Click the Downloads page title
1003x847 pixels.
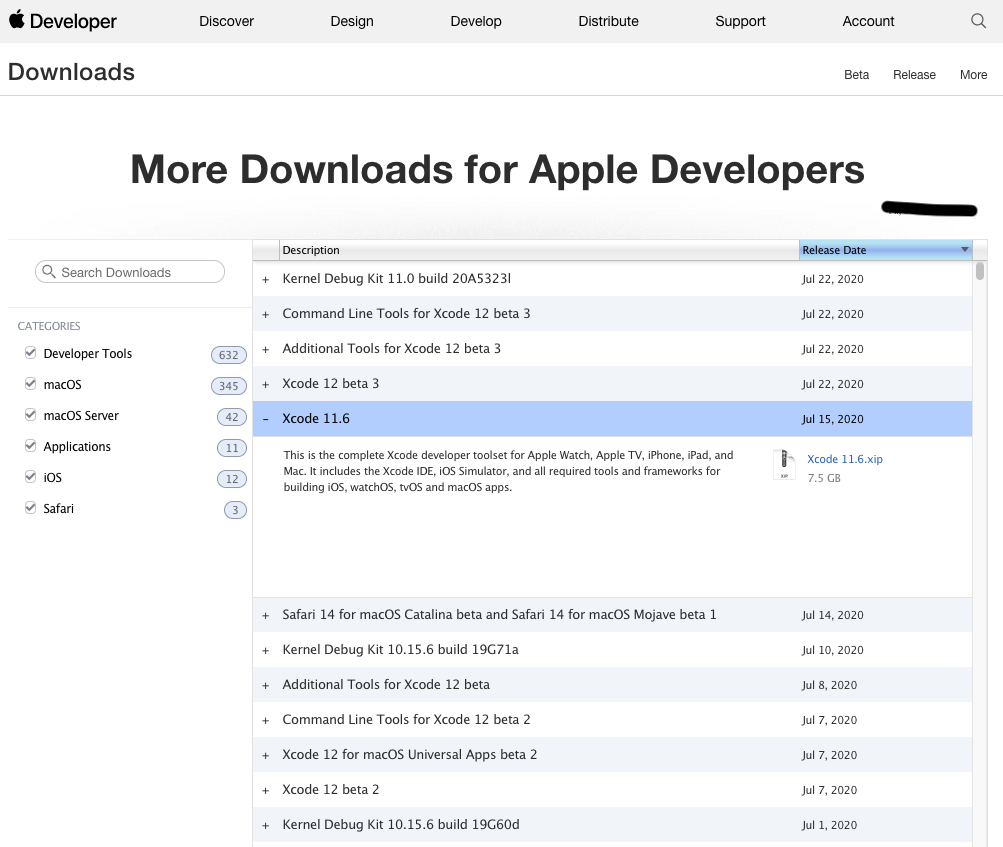tap(72, 72)
